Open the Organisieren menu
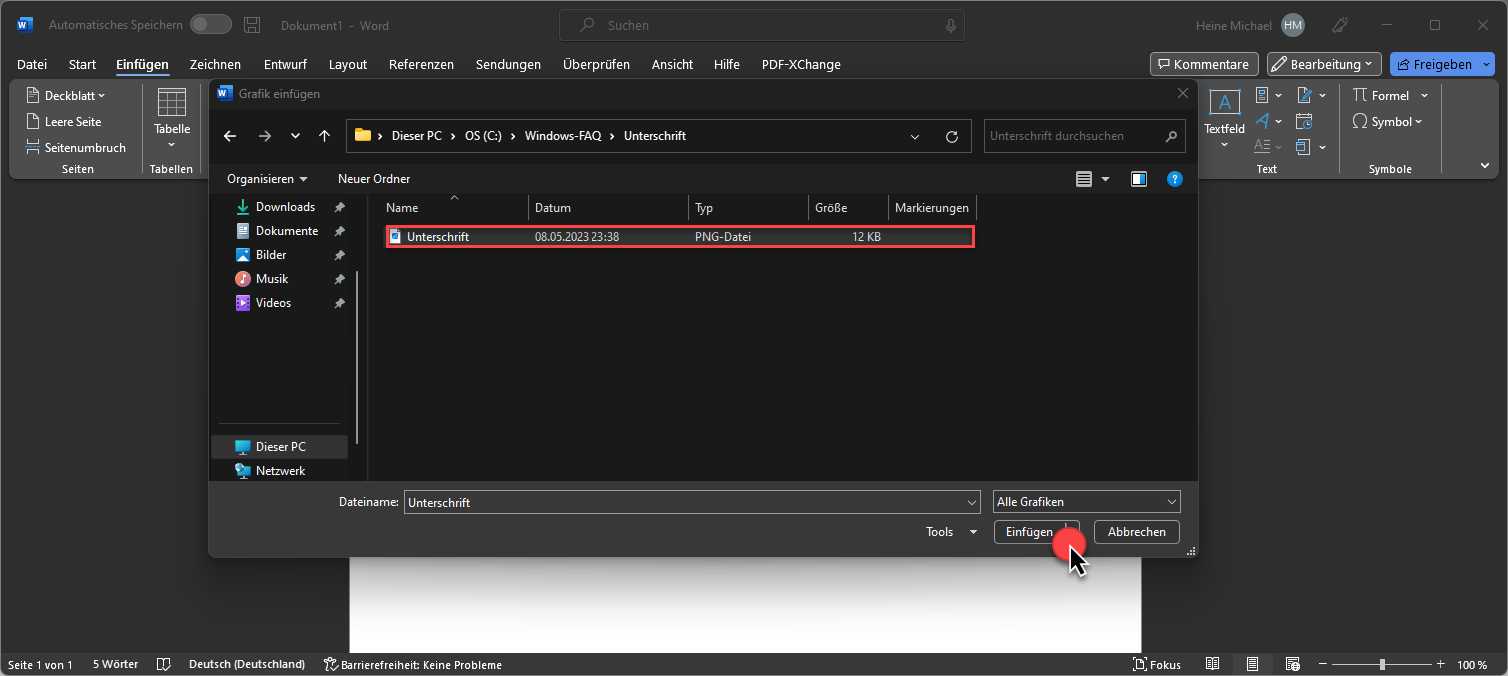Screen dimensions: 1508x676 pos(267,179)
